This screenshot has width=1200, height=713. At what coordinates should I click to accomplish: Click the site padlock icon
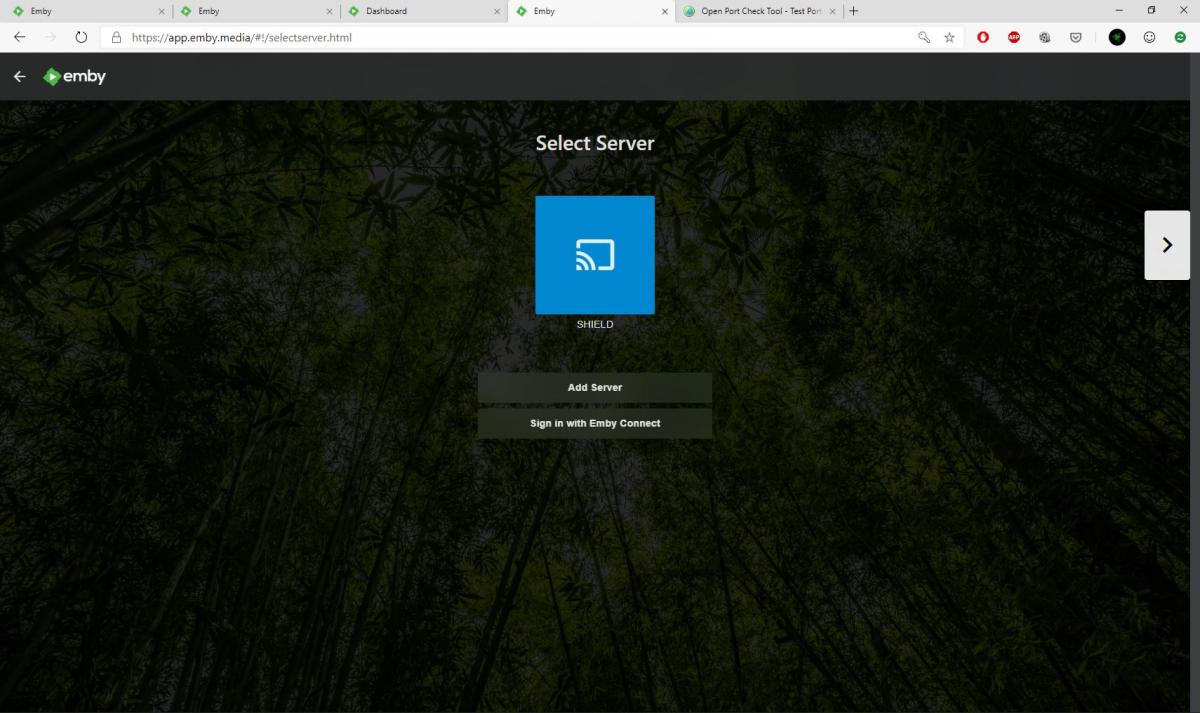pyautogui.click(x=116, y=38)
